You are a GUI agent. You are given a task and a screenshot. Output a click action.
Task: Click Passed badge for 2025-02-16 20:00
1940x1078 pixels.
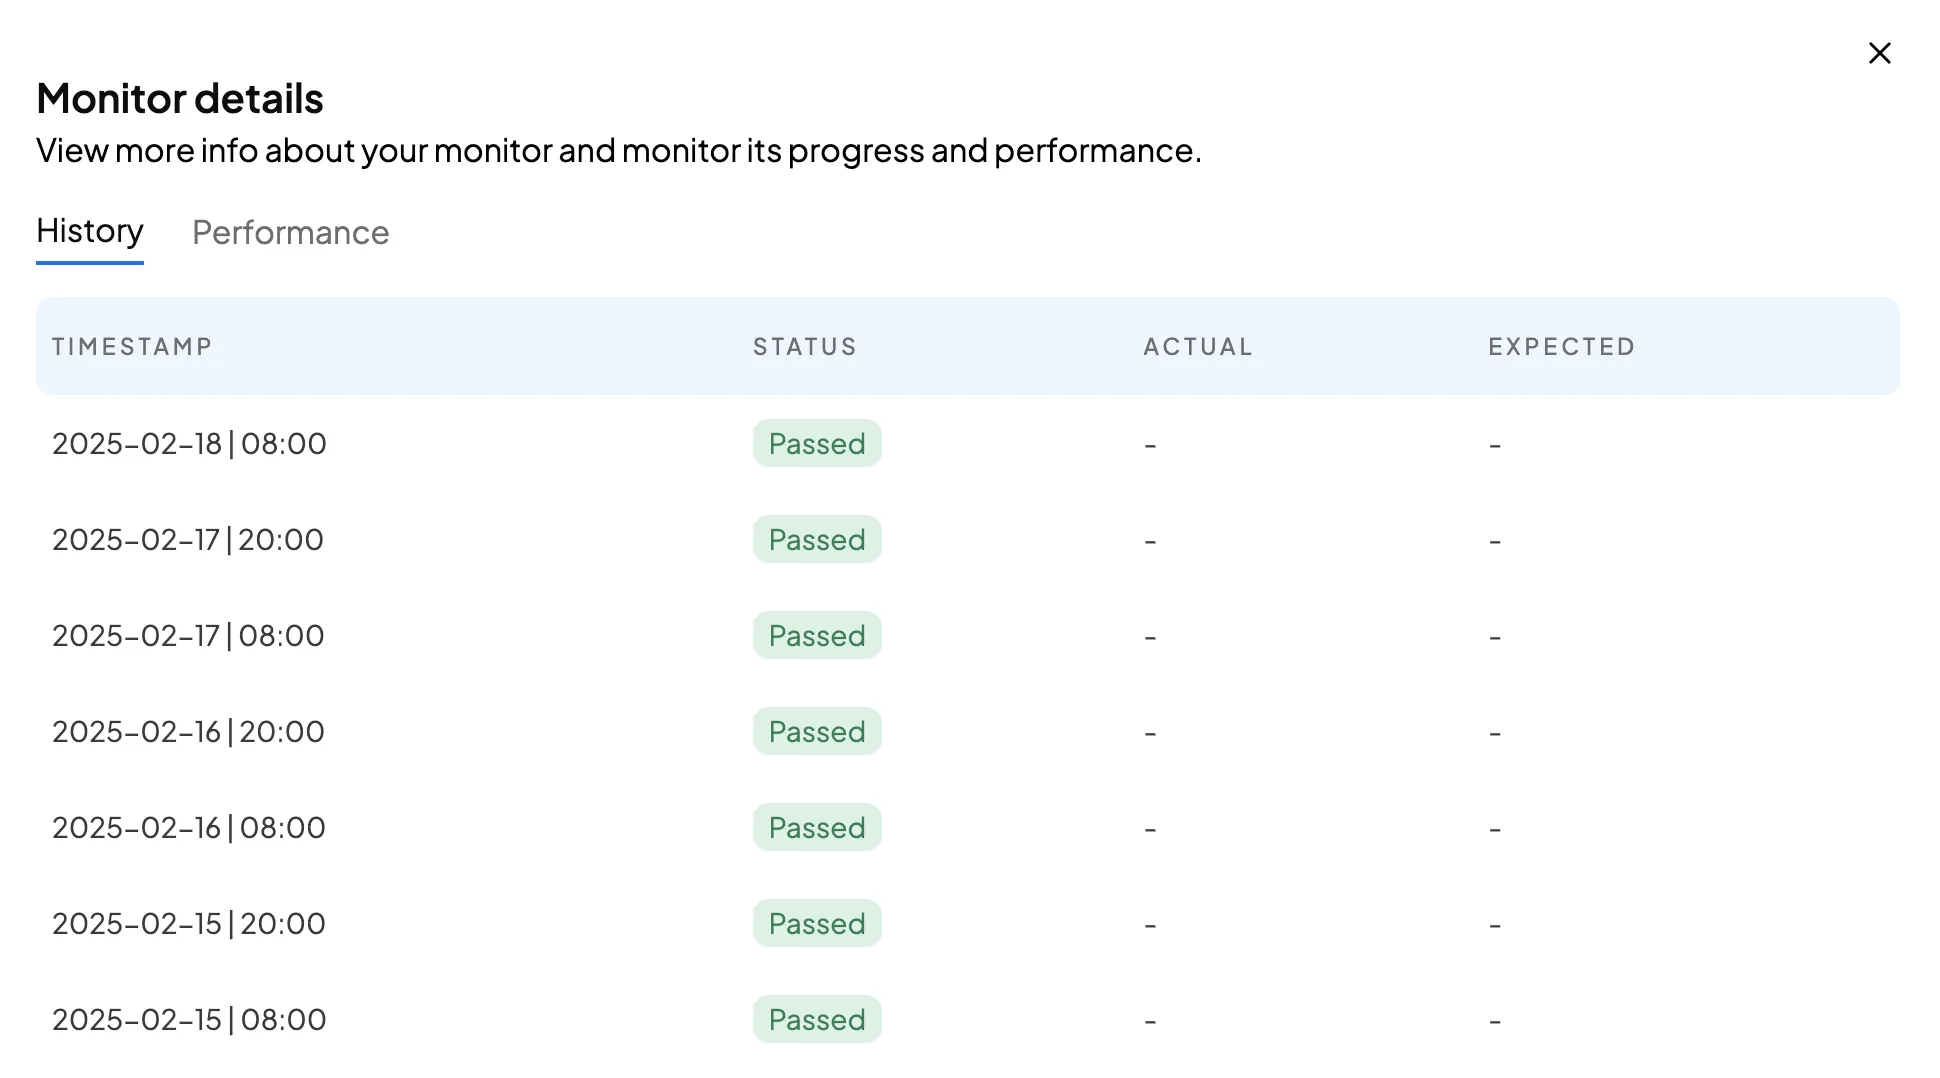[817, 732]
